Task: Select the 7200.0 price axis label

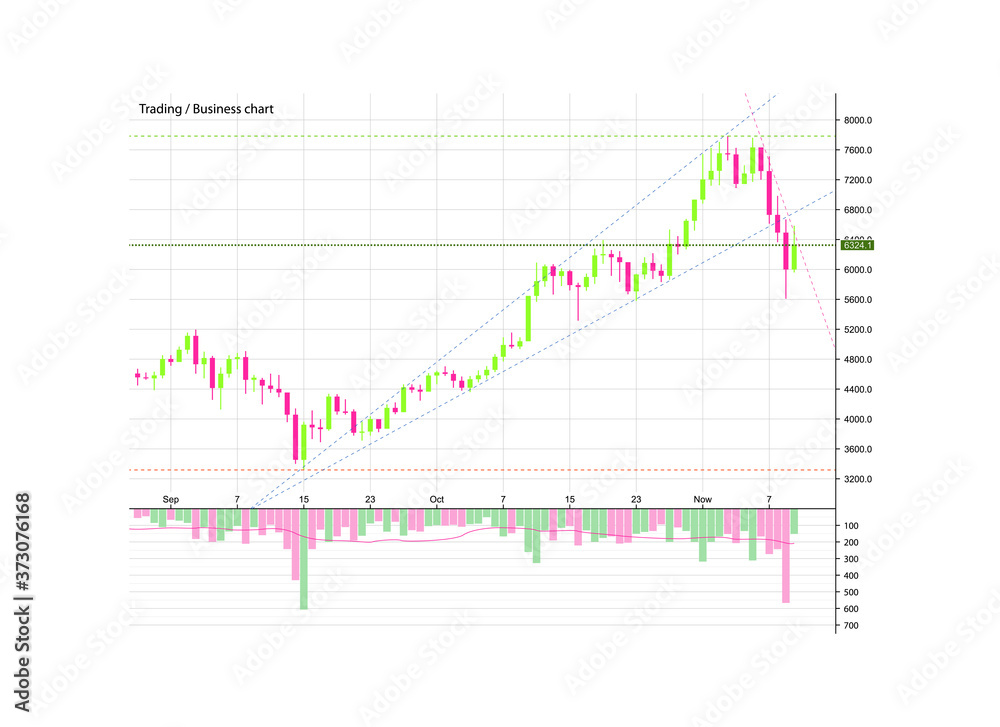Action: (858, 180)
